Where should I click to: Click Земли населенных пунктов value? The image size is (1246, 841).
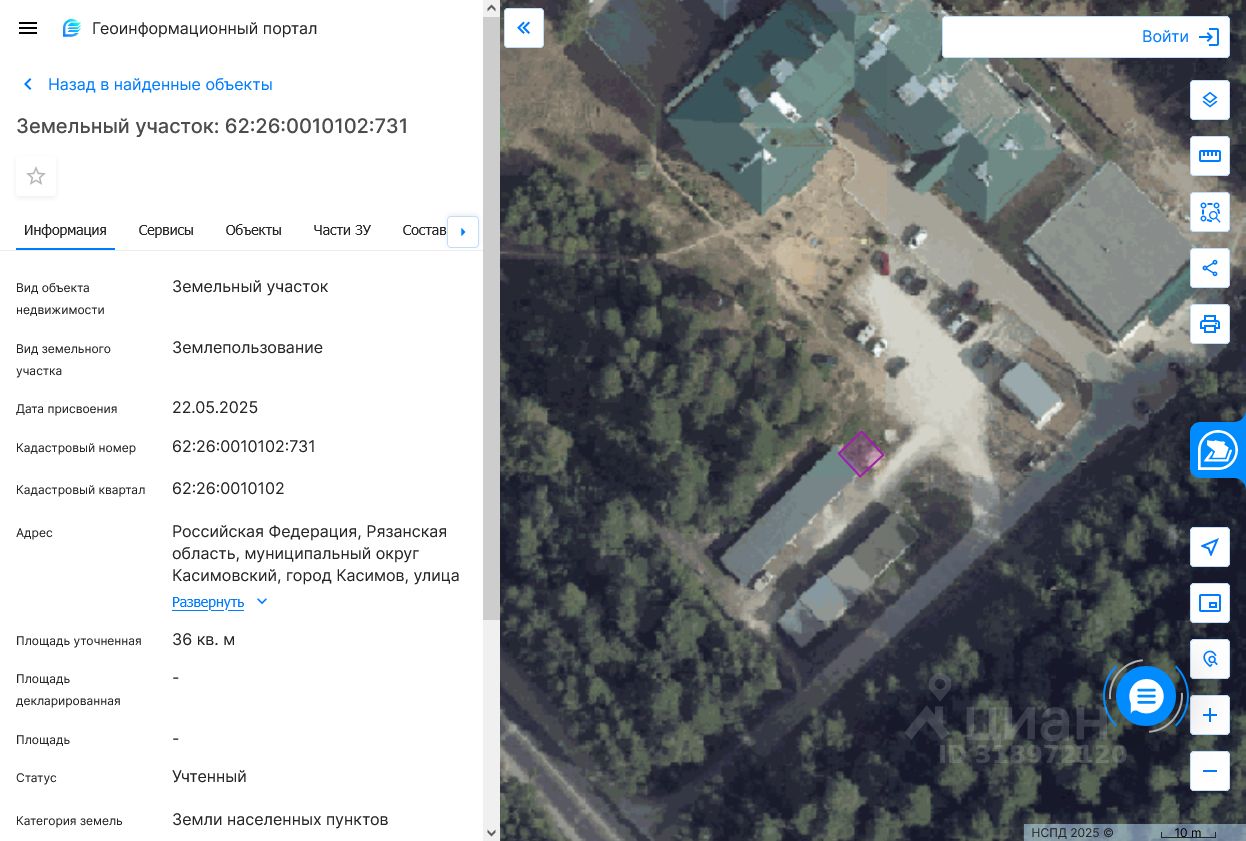point(280,820)
